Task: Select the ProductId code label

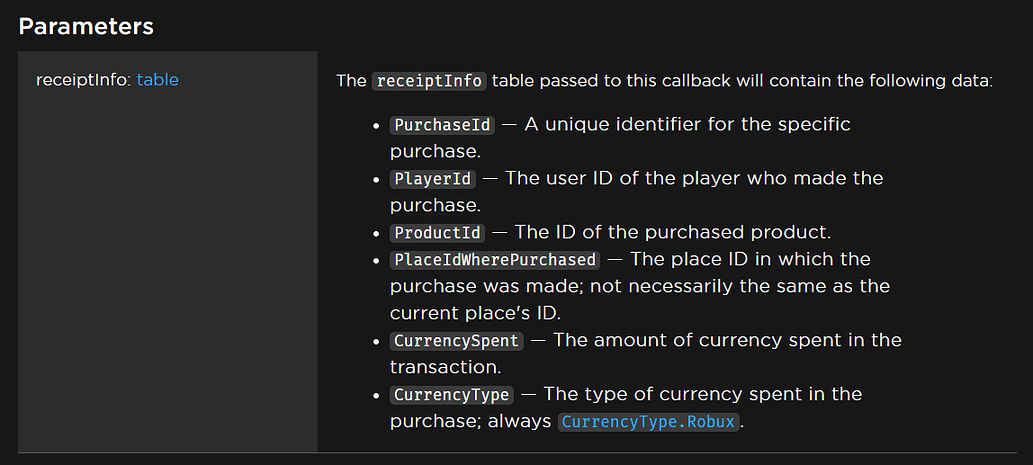Action: point(437,232)
